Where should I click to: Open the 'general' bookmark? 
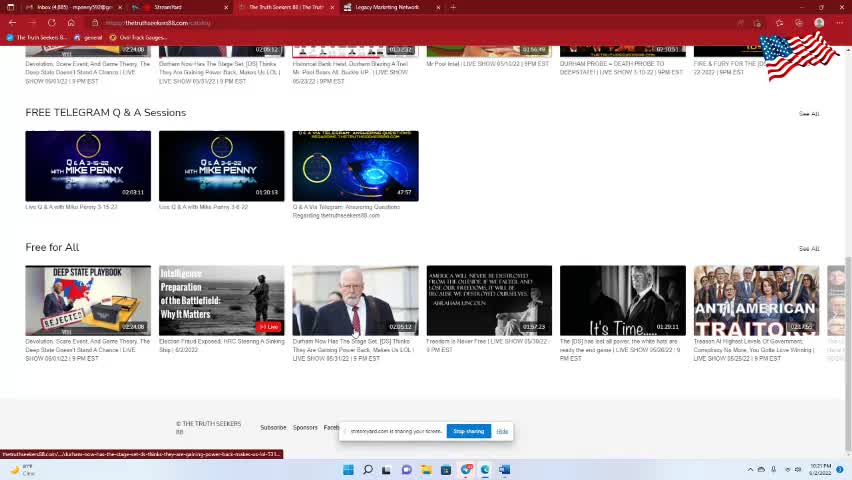pyautogui.click(x=88, y=38)
